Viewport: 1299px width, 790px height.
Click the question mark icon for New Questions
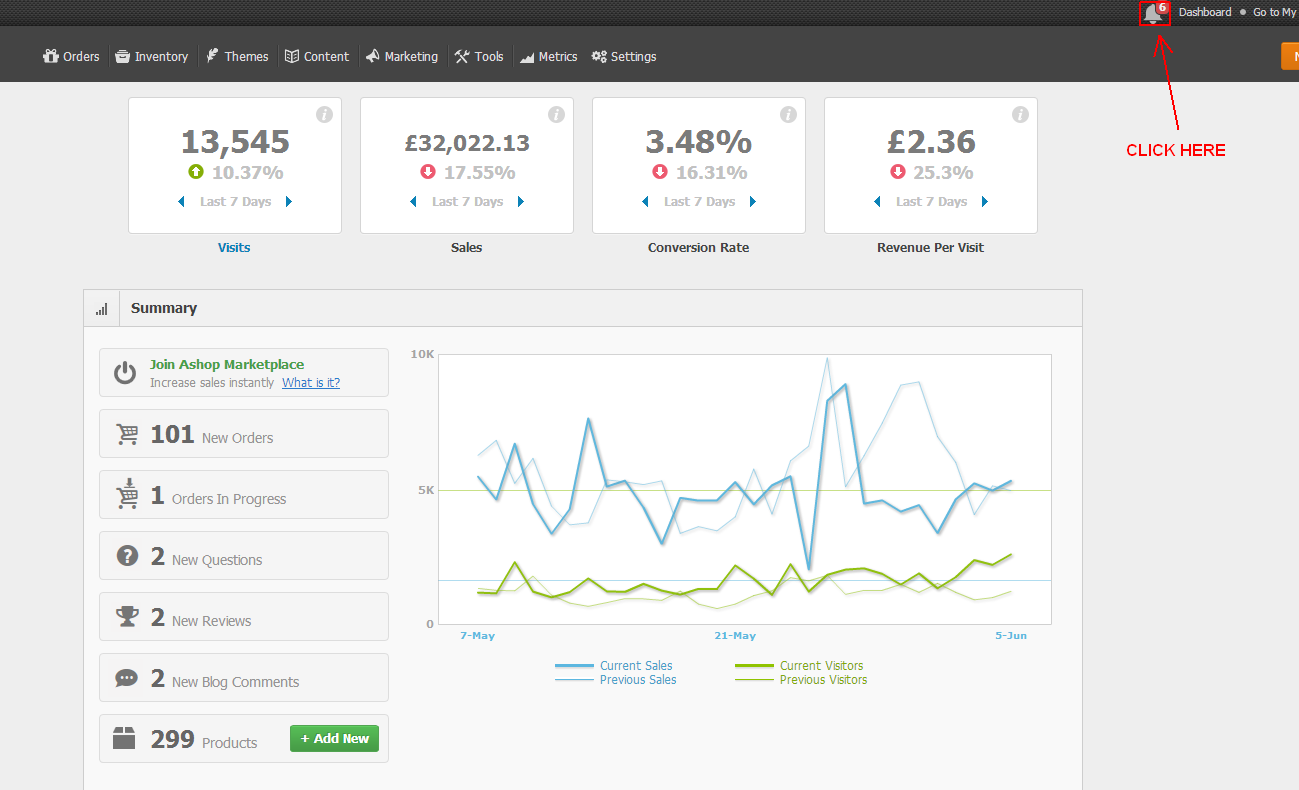[127, 555]
